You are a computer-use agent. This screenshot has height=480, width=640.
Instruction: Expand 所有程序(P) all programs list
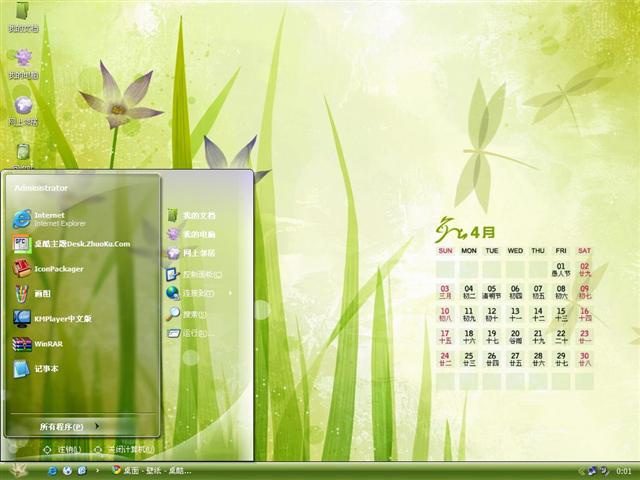[69, 427]
